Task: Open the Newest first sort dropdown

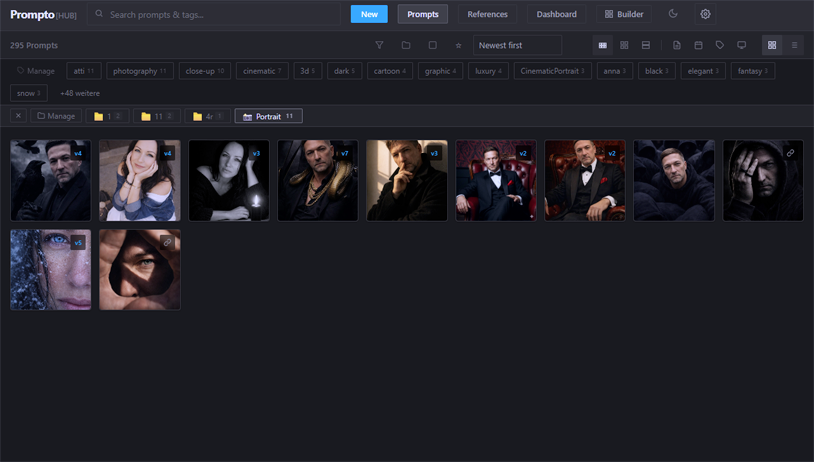Action: (517, 45)
